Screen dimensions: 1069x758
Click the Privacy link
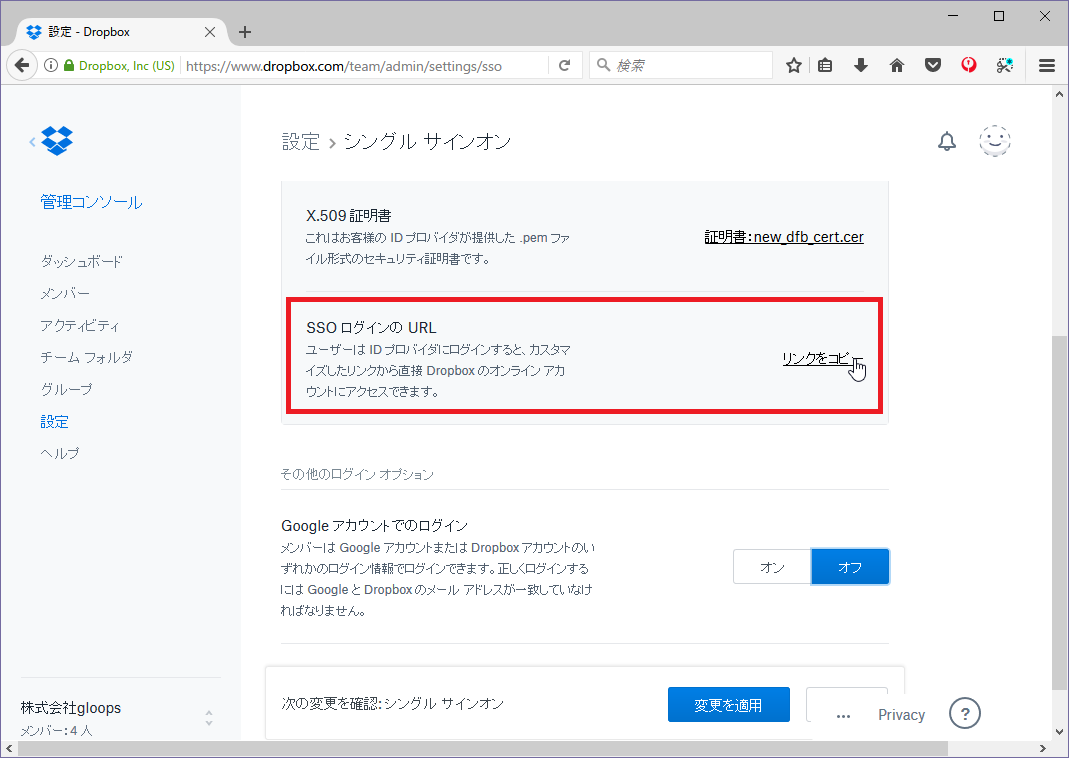[x=901, y=714]
